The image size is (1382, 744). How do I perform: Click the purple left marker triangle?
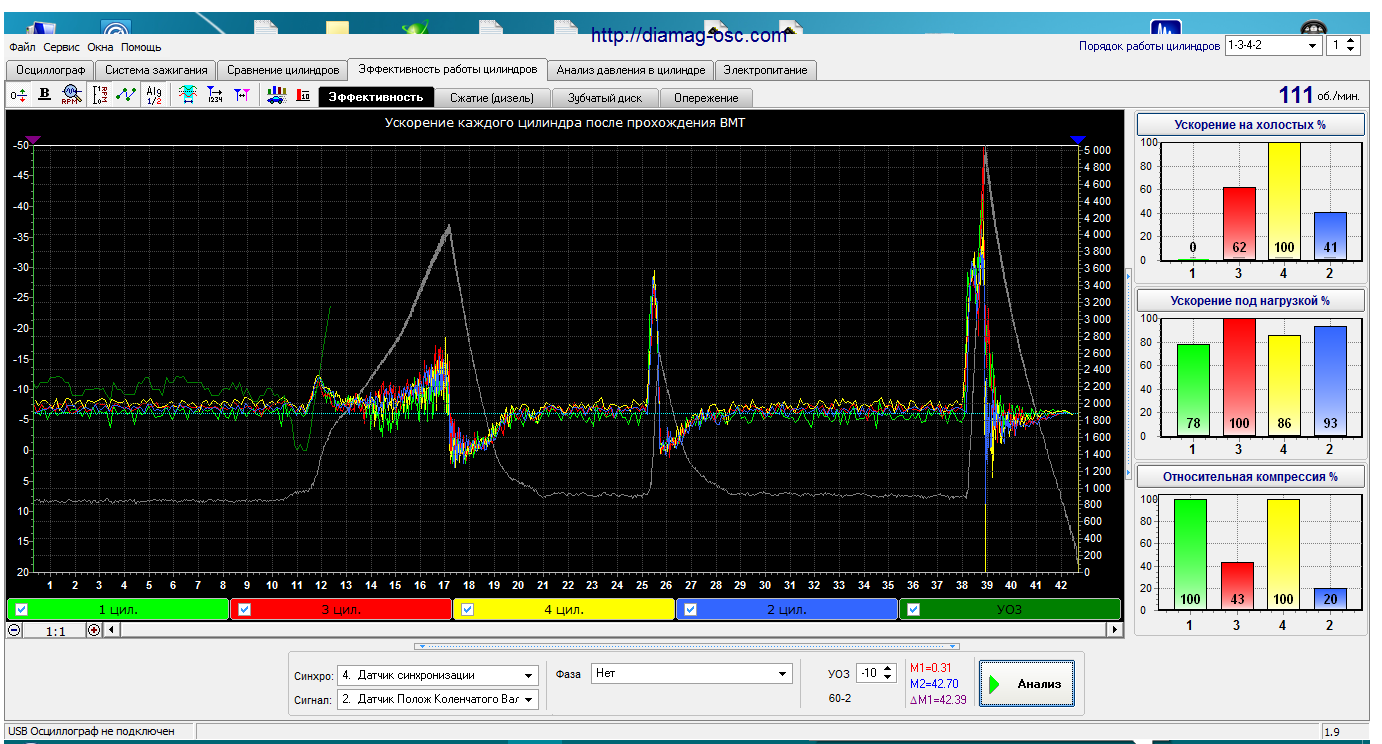click(x=33, y=139)
